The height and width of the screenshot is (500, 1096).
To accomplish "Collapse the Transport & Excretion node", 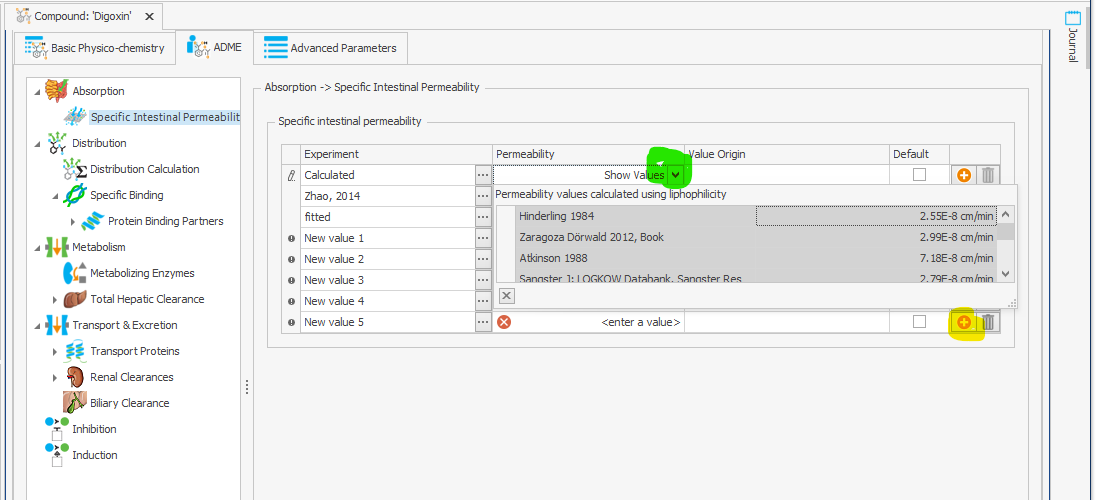I will (x=37, y=326).
